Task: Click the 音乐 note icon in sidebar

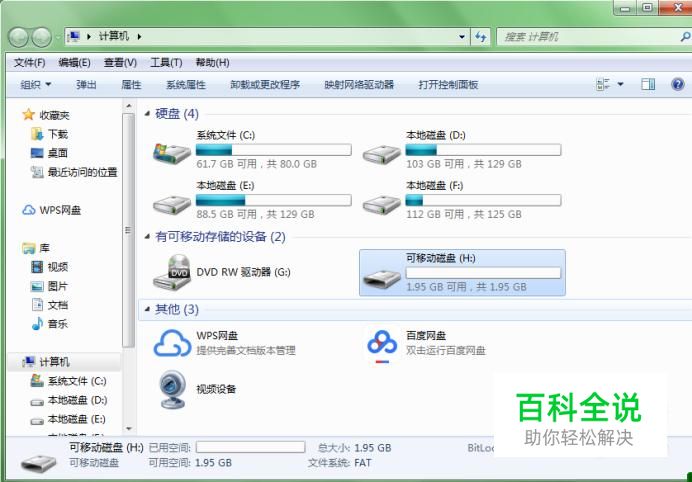Action: 37,324
